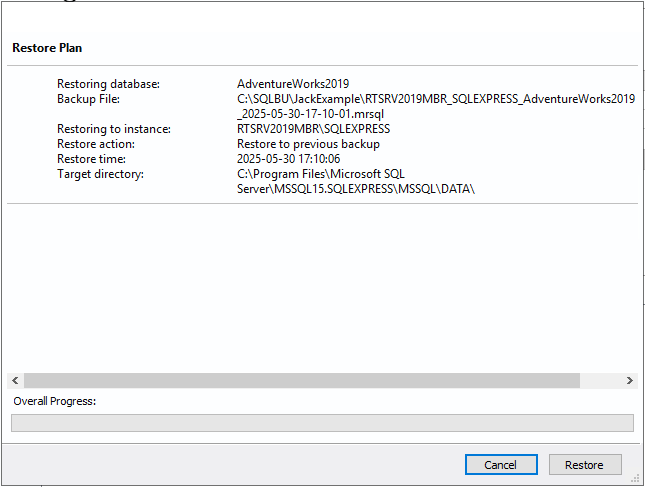Click the 'Target directory:' label
645x487 pixels.
point(100,174)
